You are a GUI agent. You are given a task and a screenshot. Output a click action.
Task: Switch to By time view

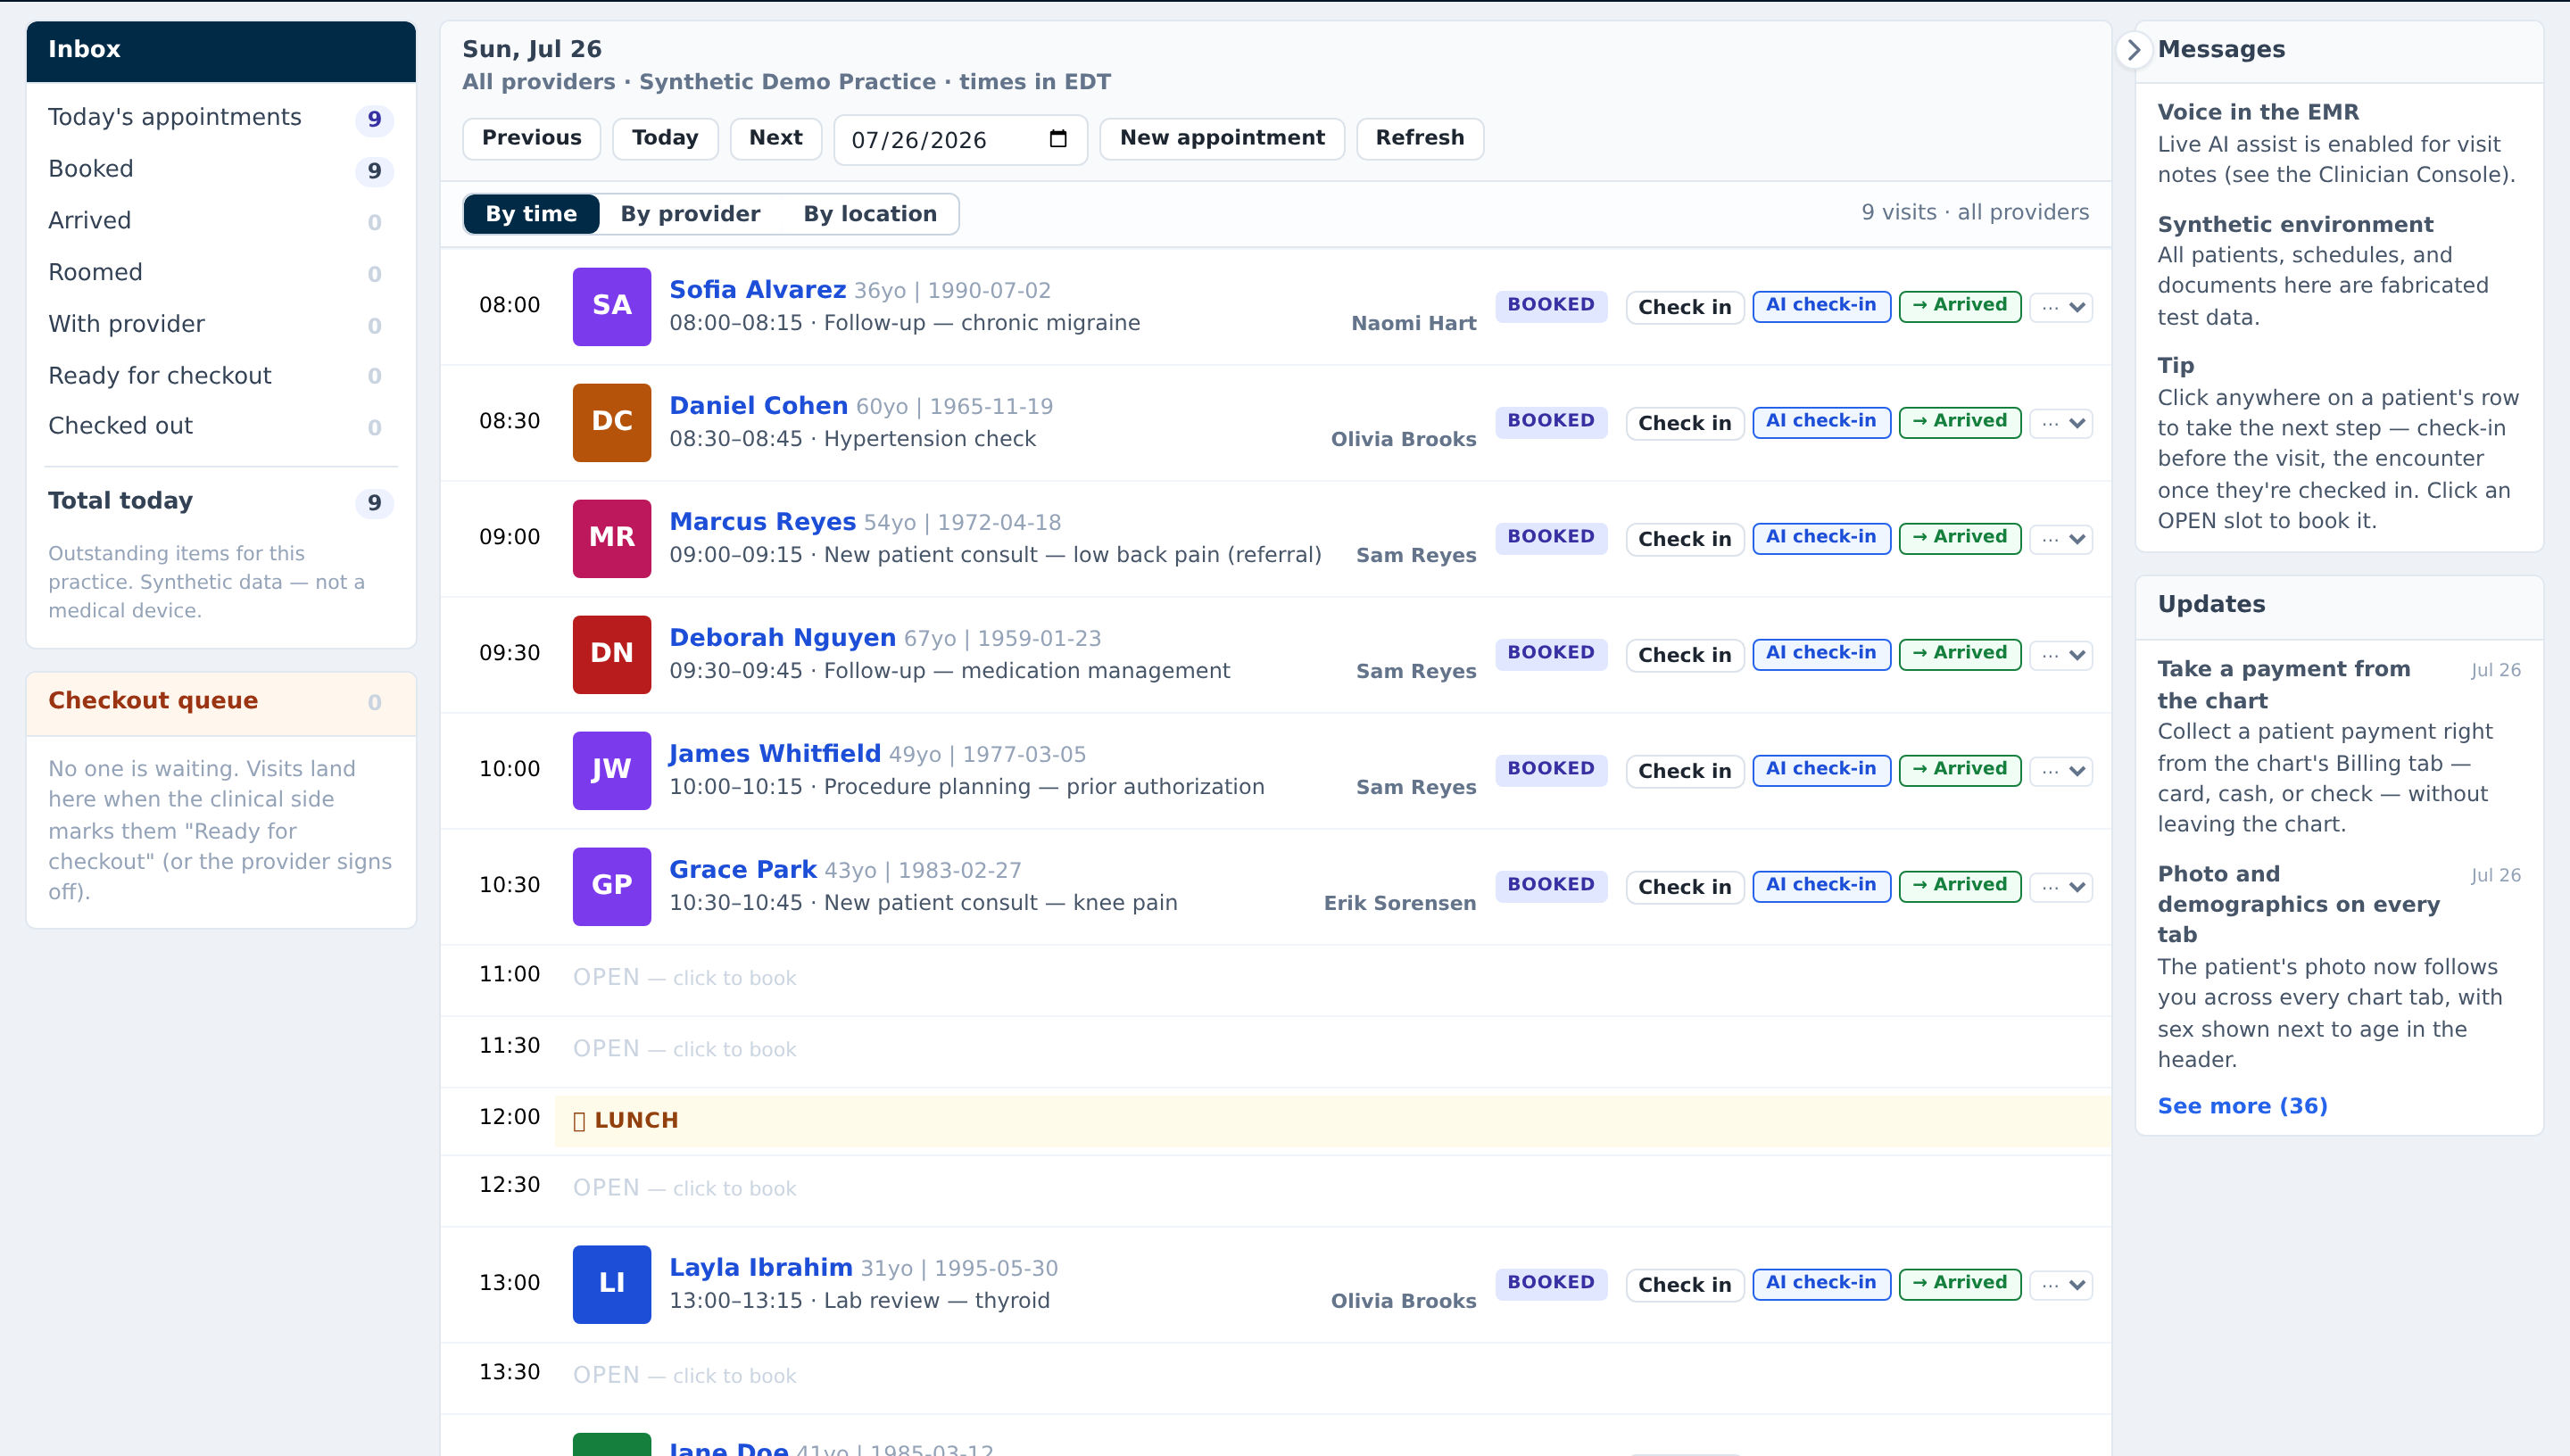click(531, 214)
